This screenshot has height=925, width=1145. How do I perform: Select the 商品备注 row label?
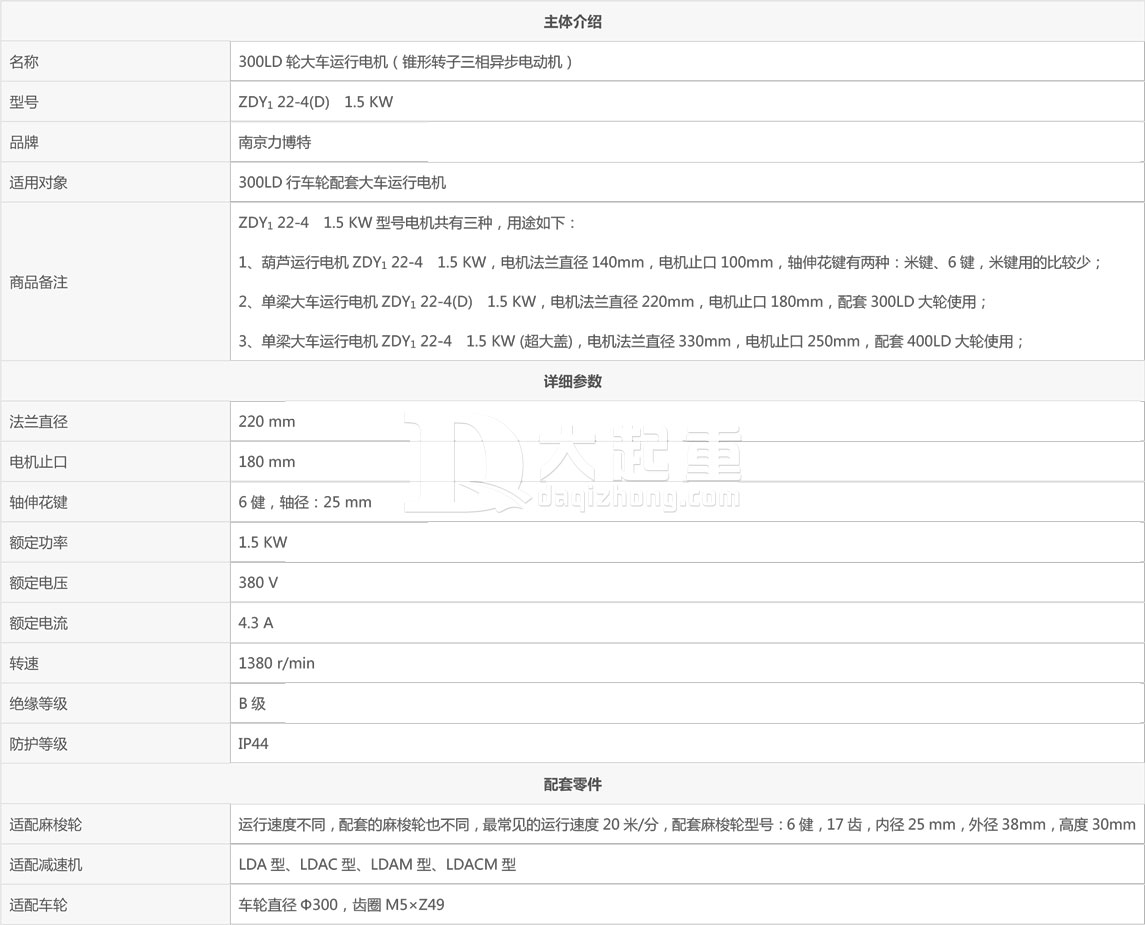(39, 283)
